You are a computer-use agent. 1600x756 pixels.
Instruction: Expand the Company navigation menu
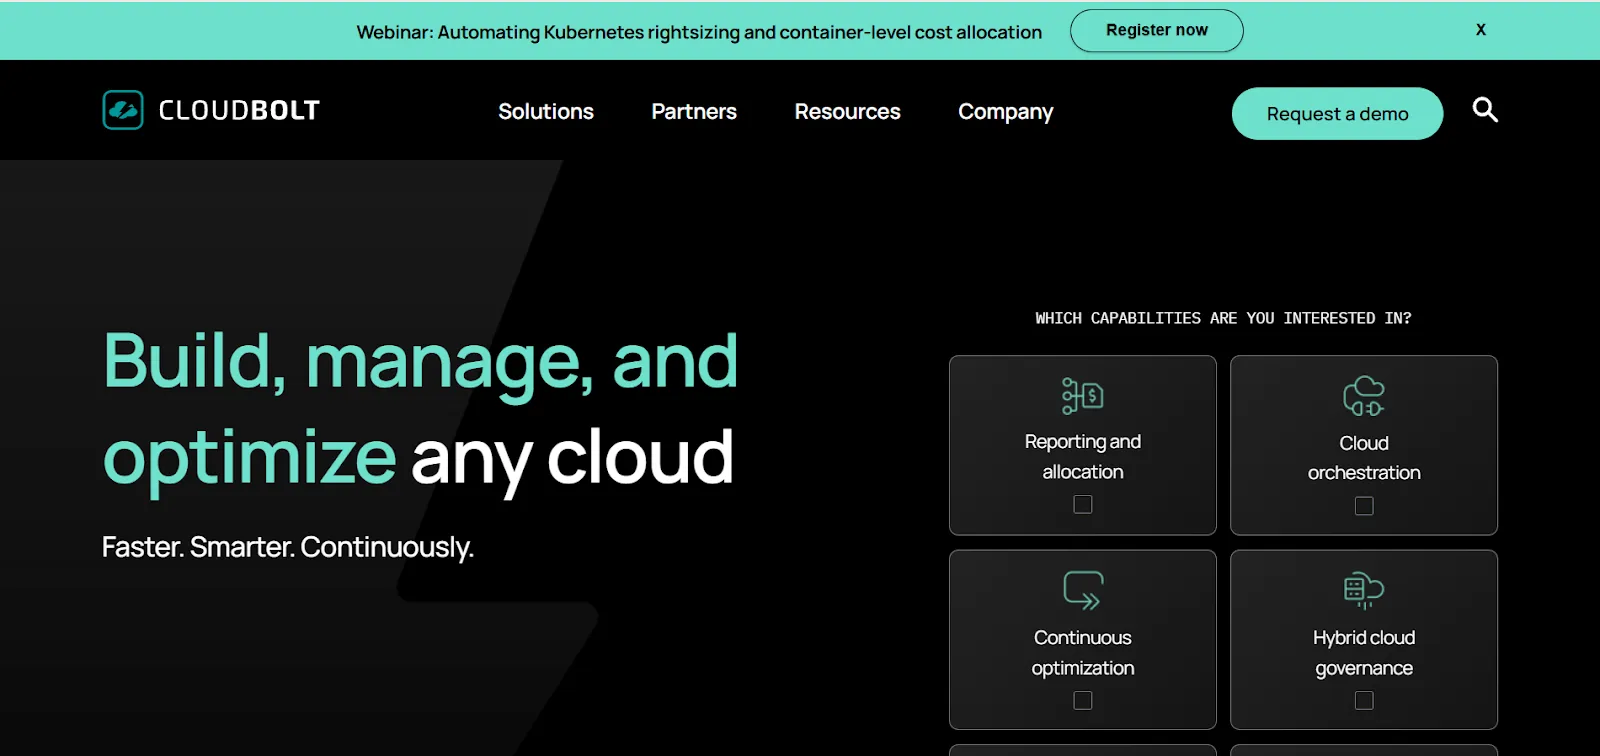click(x=1006, y=112)
